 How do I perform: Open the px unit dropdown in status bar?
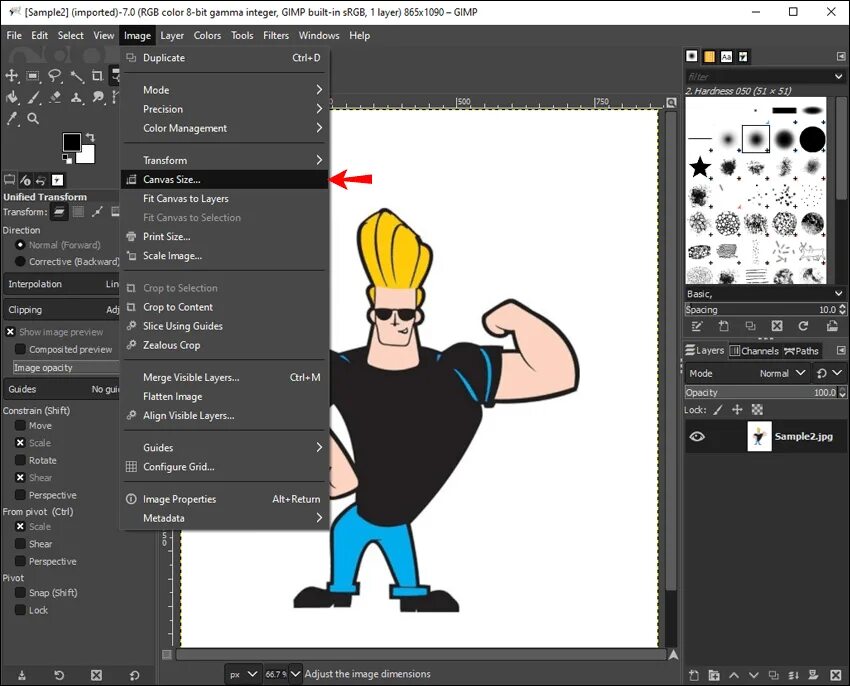tap(243, 674)
